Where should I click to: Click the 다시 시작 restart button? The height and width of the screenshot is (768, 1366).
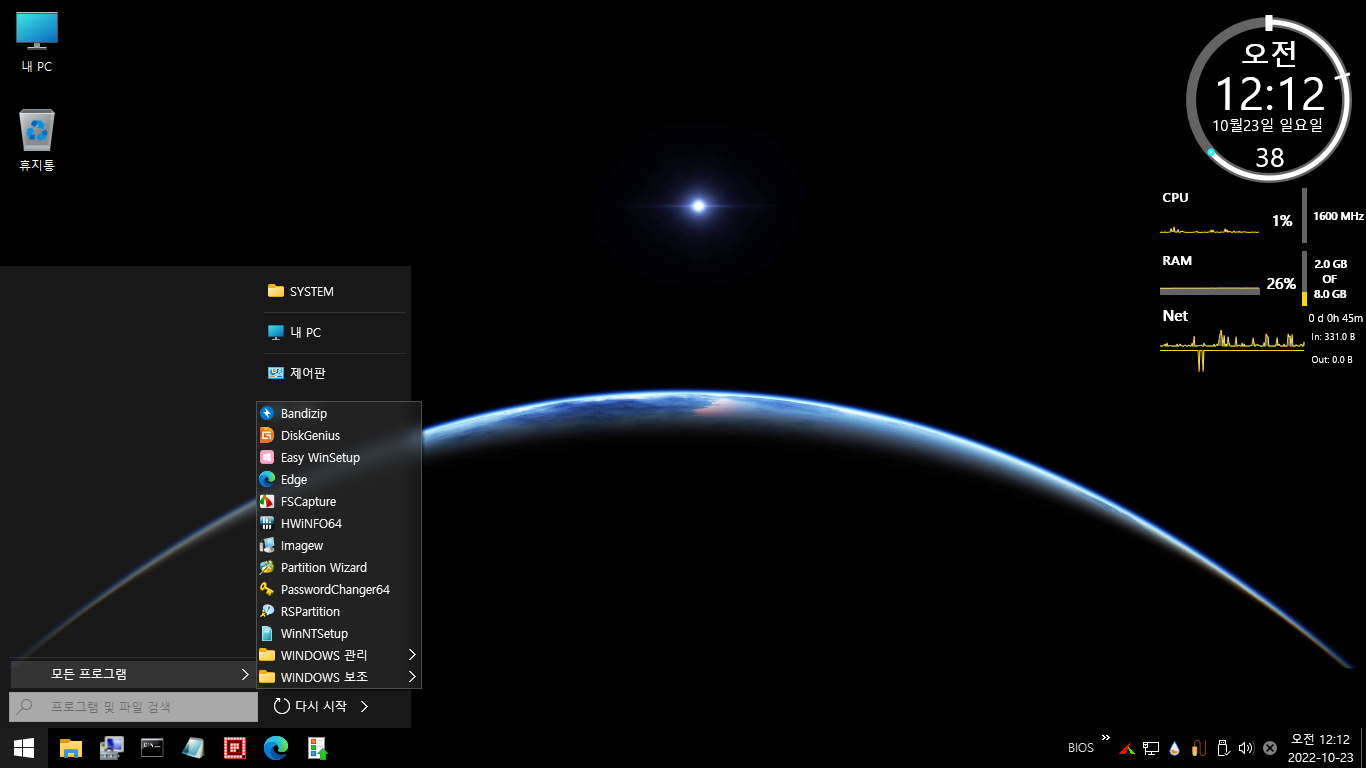coord(310,706)
